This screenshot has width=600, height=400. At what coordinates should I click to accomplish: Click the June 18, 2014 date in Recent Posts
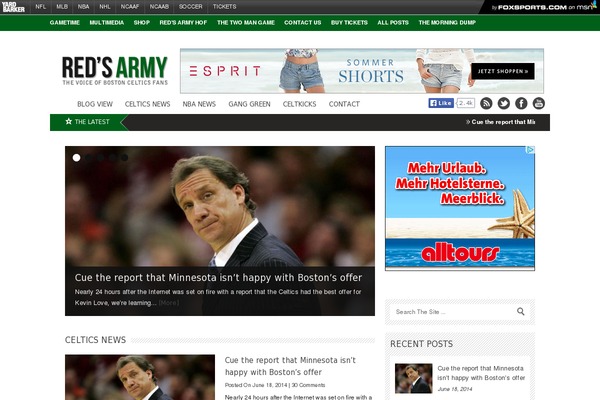455,389
